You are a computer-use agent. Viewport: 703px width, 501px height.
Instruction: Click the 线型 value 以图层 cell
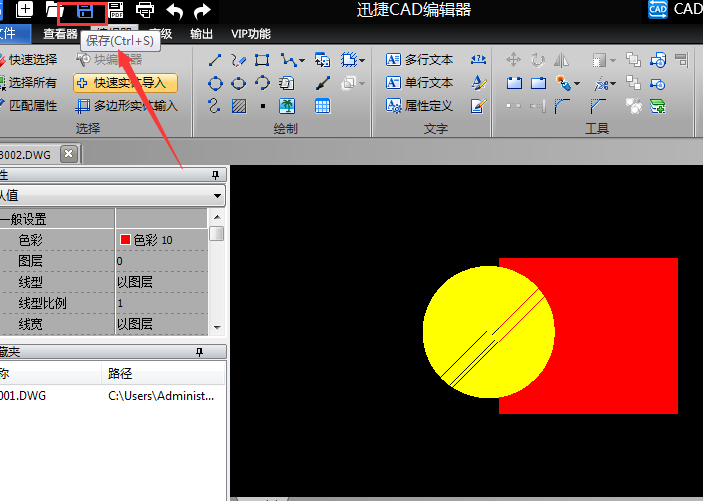(162, 282)
